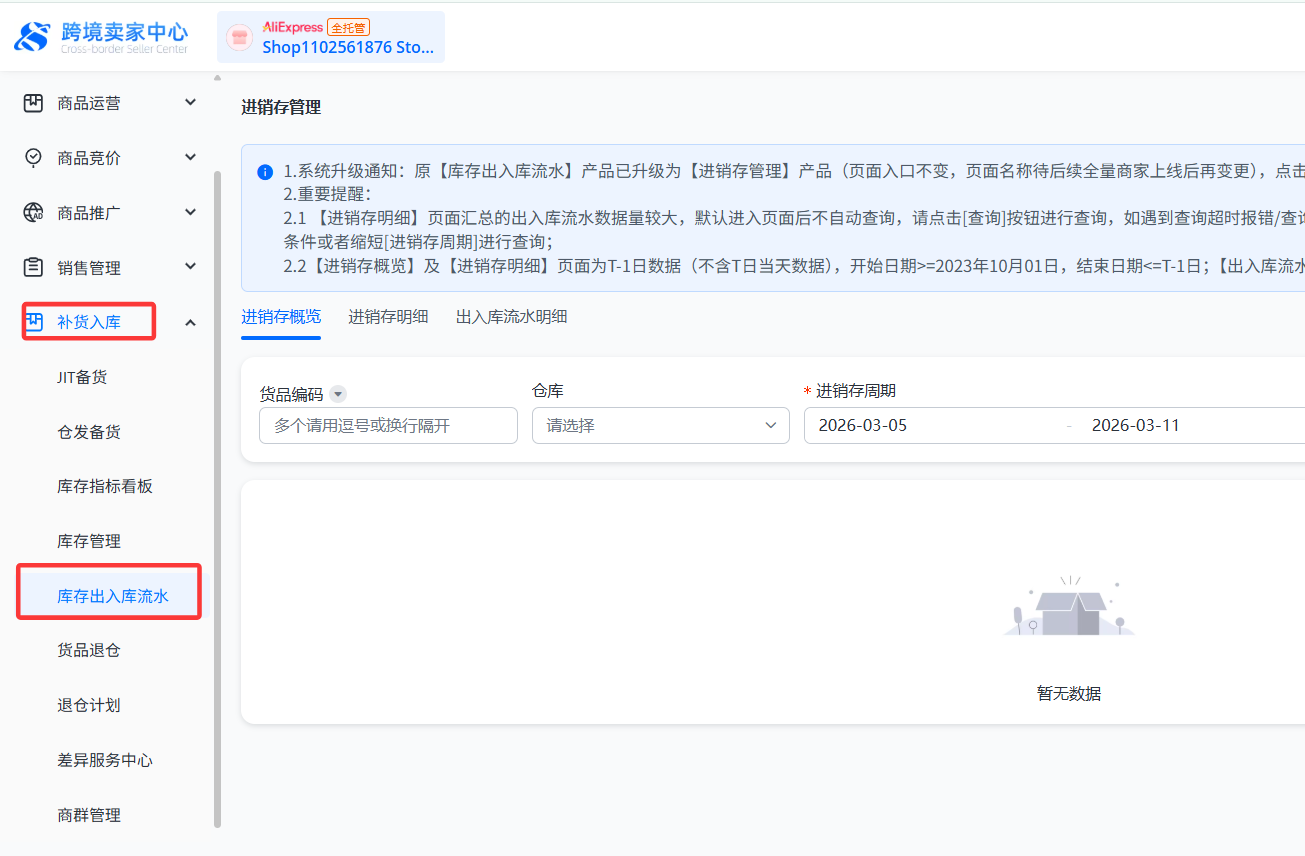Open the 货品编码 field type dropdown arrow

[x=338, y=395]
